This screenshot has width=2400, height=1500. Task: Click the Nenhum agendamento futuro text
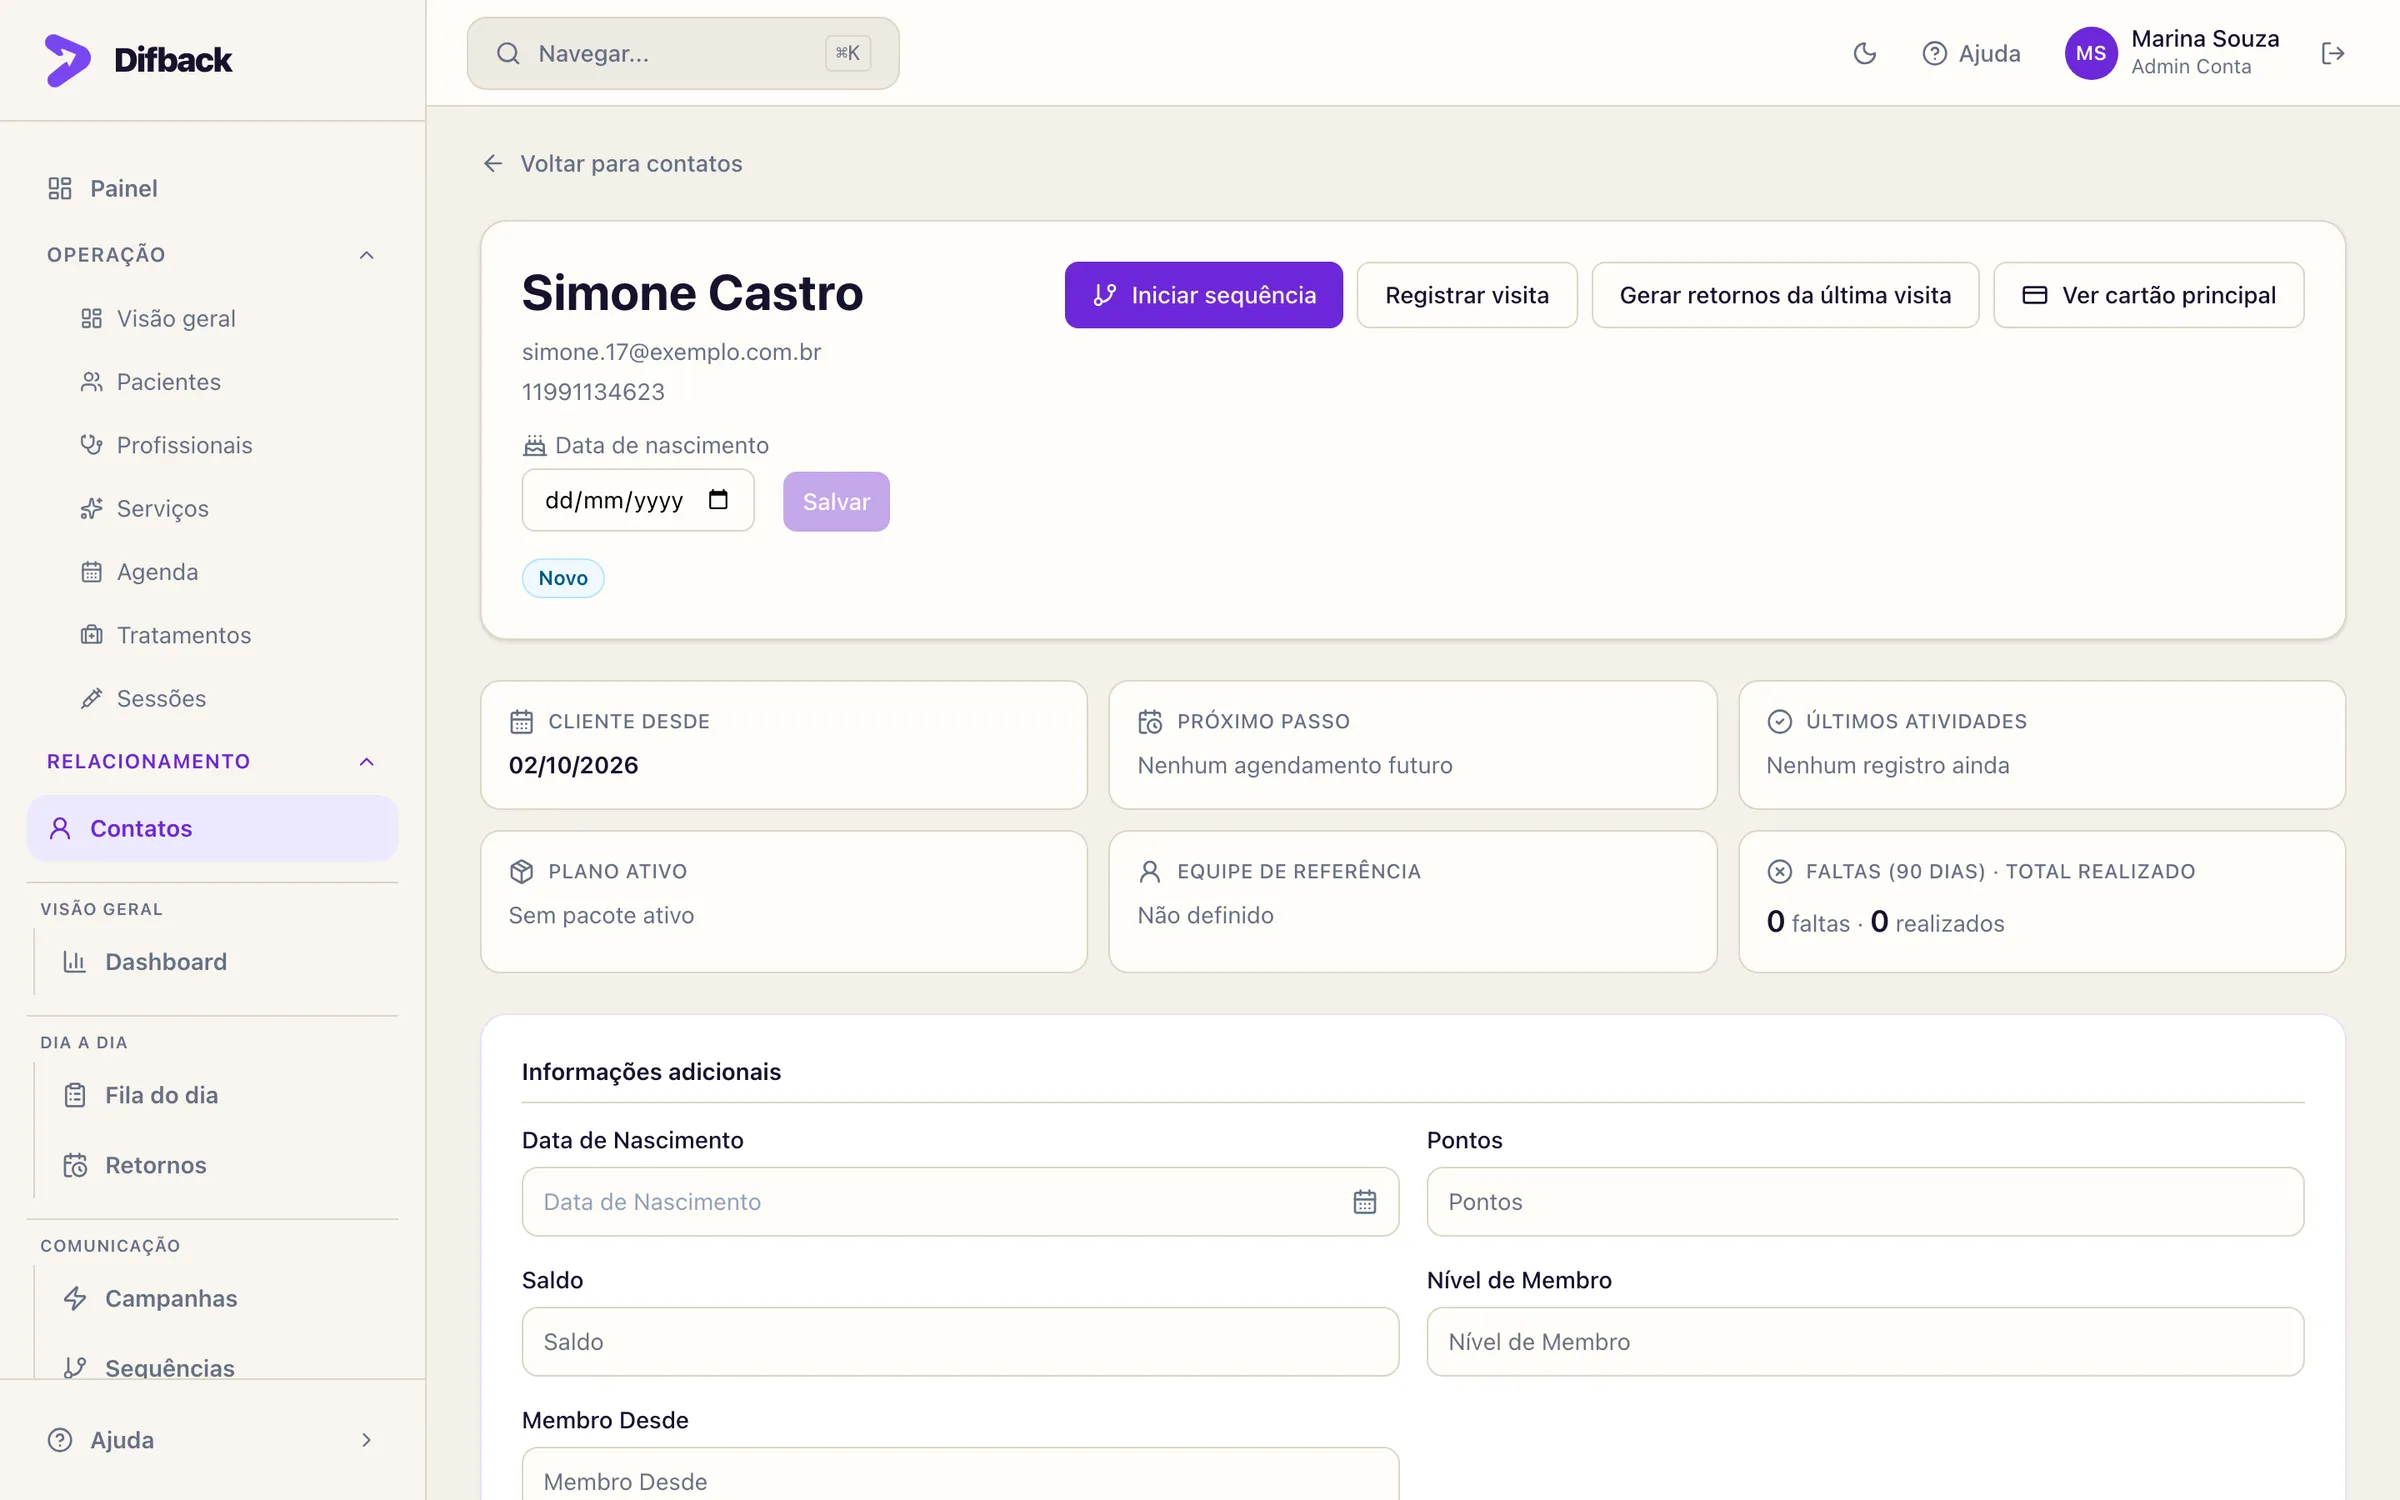[1295, 765]
